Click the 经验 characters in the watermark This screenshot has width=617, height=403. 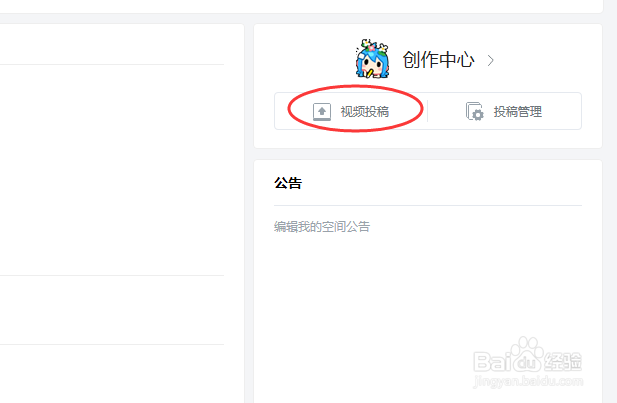tap(563, 361)
